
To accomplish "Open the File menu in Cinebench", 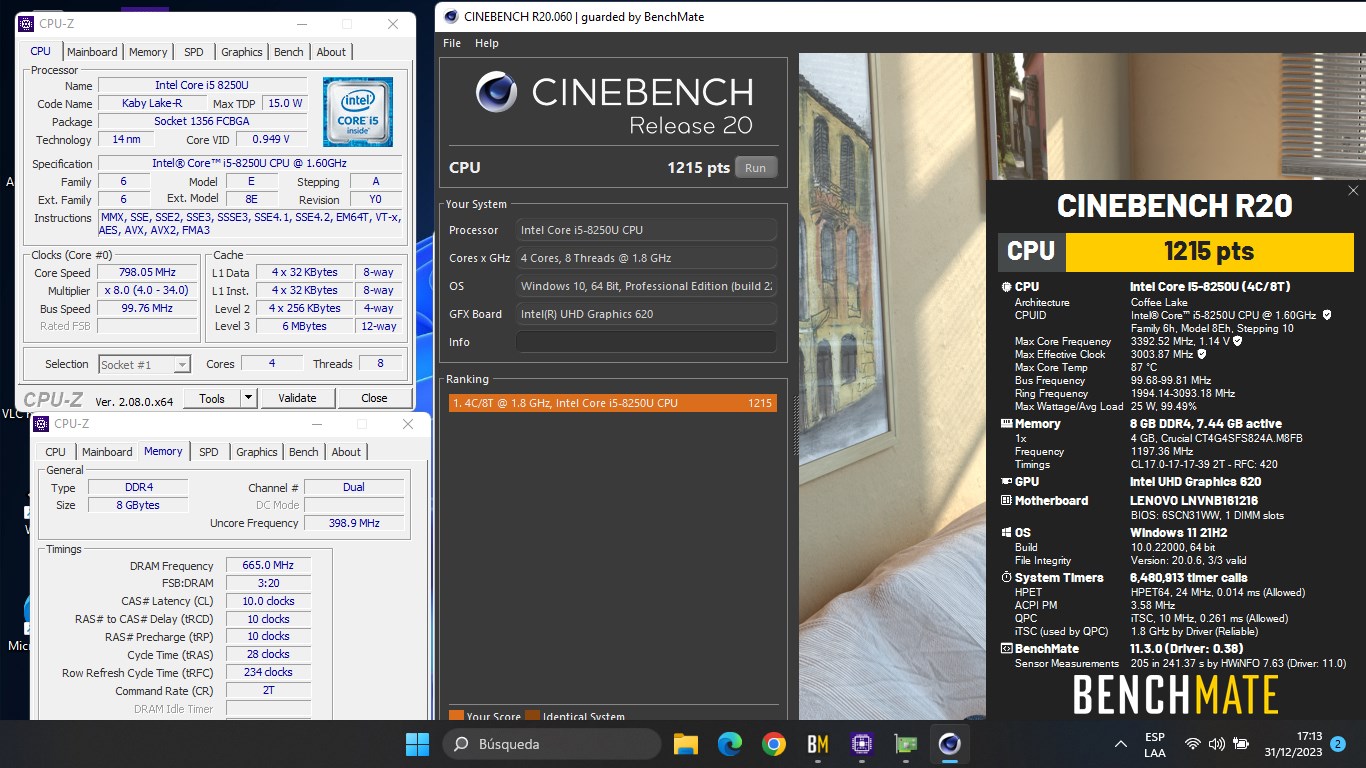I will pyautogui.click(x=452, y=43).
